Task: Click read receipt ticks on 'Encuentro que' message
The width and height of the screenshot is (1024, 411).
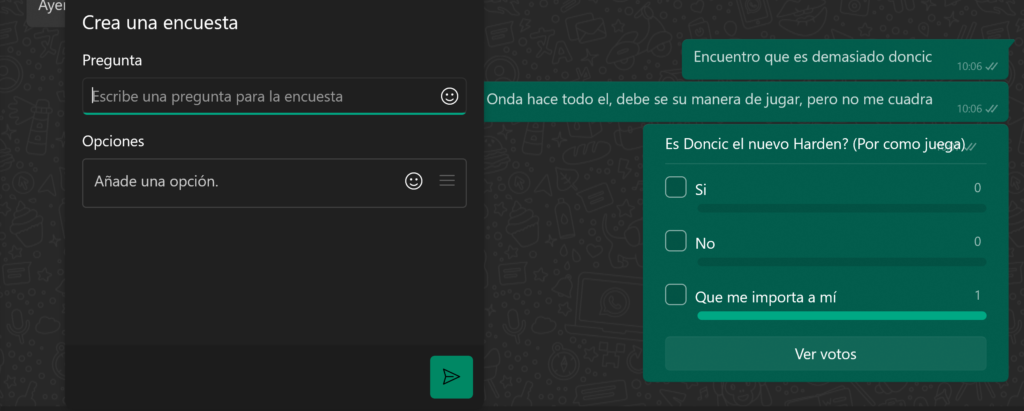Action: (991, 67)
